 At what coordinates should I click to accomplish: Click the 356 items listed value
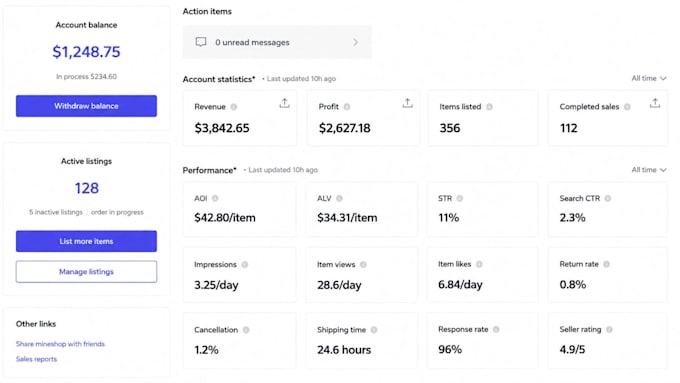coord(450,128)
